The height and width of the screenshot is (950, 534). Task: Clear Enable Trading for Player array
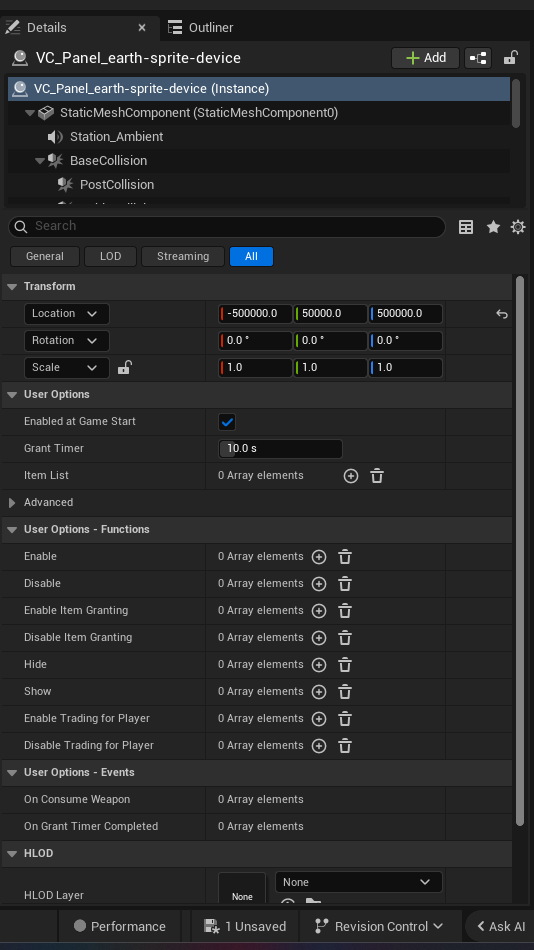click(x=345, y=719)
